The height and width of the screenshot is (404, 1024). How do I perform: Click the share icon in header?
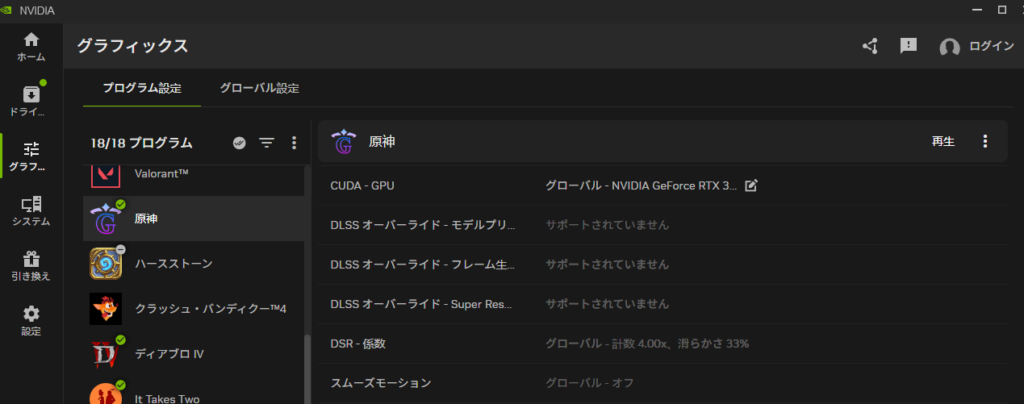tap(870, 46)
